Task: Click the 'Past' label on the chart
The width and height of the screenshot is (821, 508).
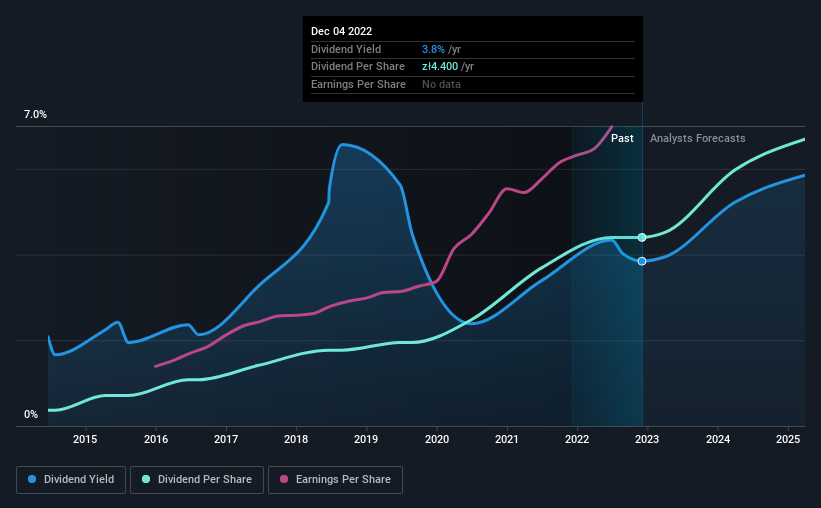Action: click(622, 138)
